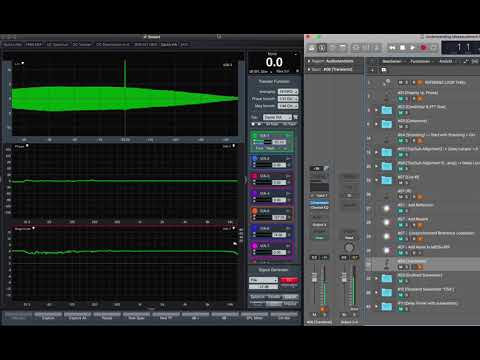Open the Ansicht menu in tracks area
Viewport: 480px width, 360px height.
click(x=446, y=61)
